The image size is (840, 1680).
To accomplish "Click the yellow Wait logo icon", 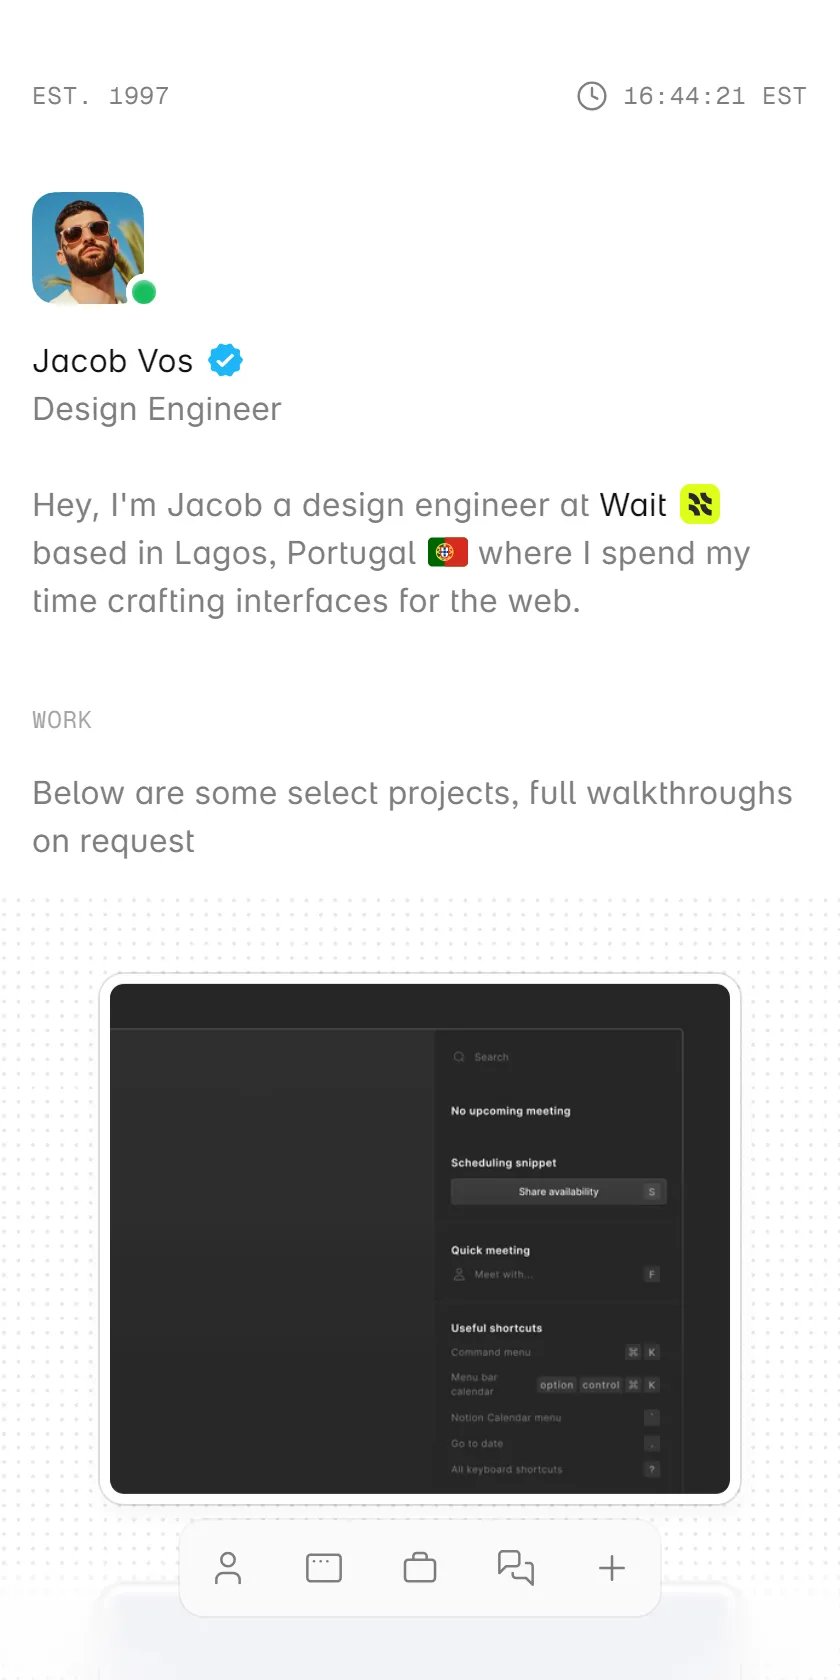I will coord(700,504).
